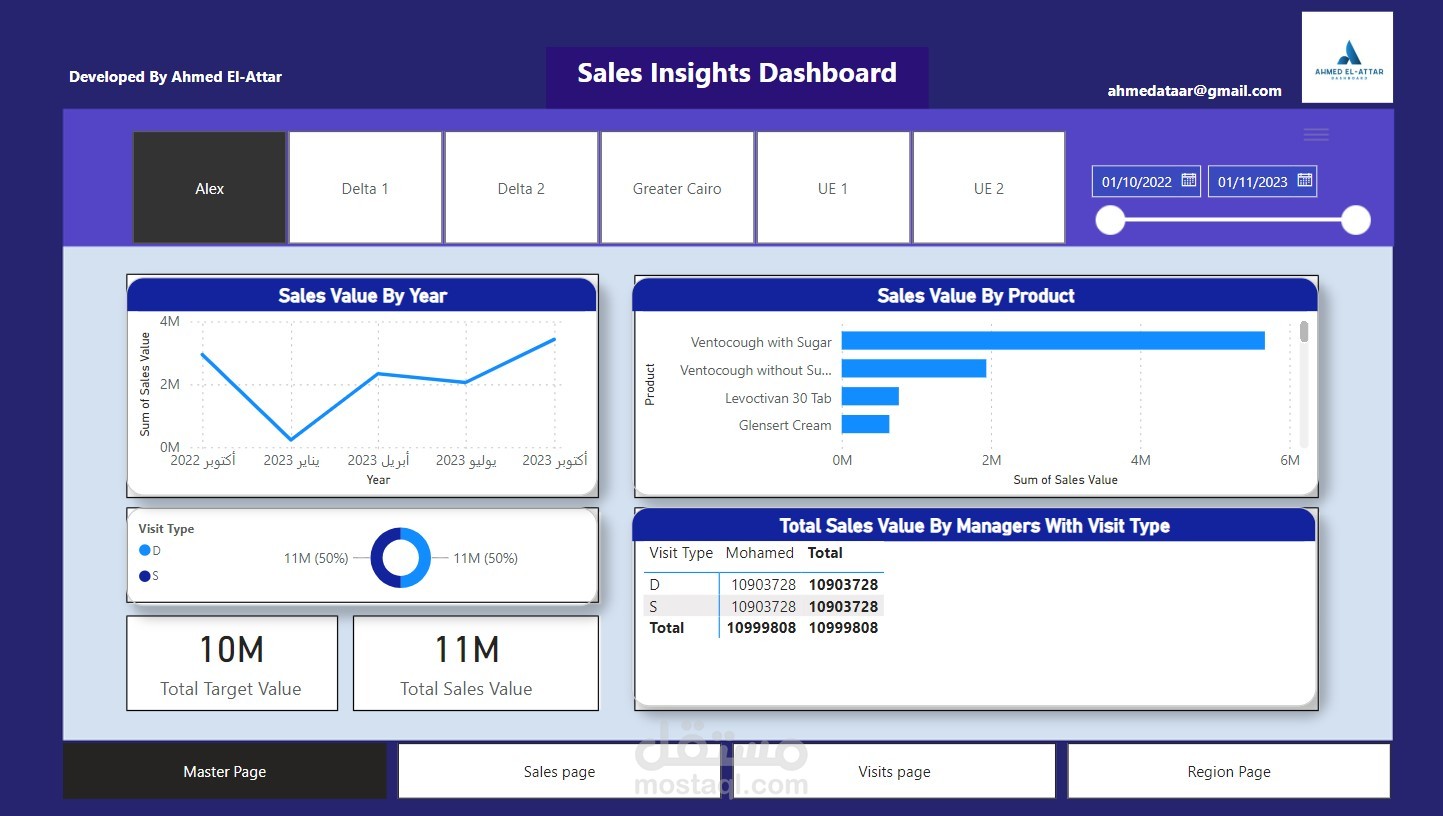
Task: Select the UE 2 region tile
Action: (989, 188)
